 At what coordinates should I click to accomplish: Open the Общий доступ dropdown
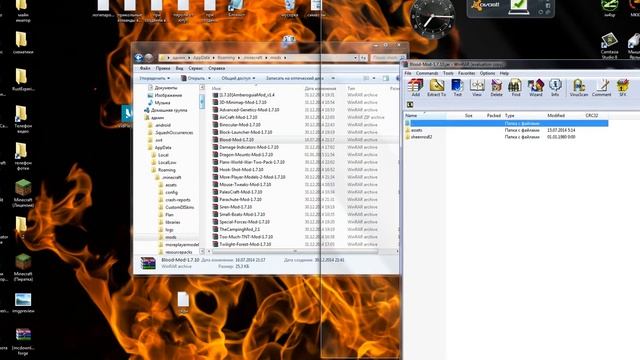tap(238, 78)
